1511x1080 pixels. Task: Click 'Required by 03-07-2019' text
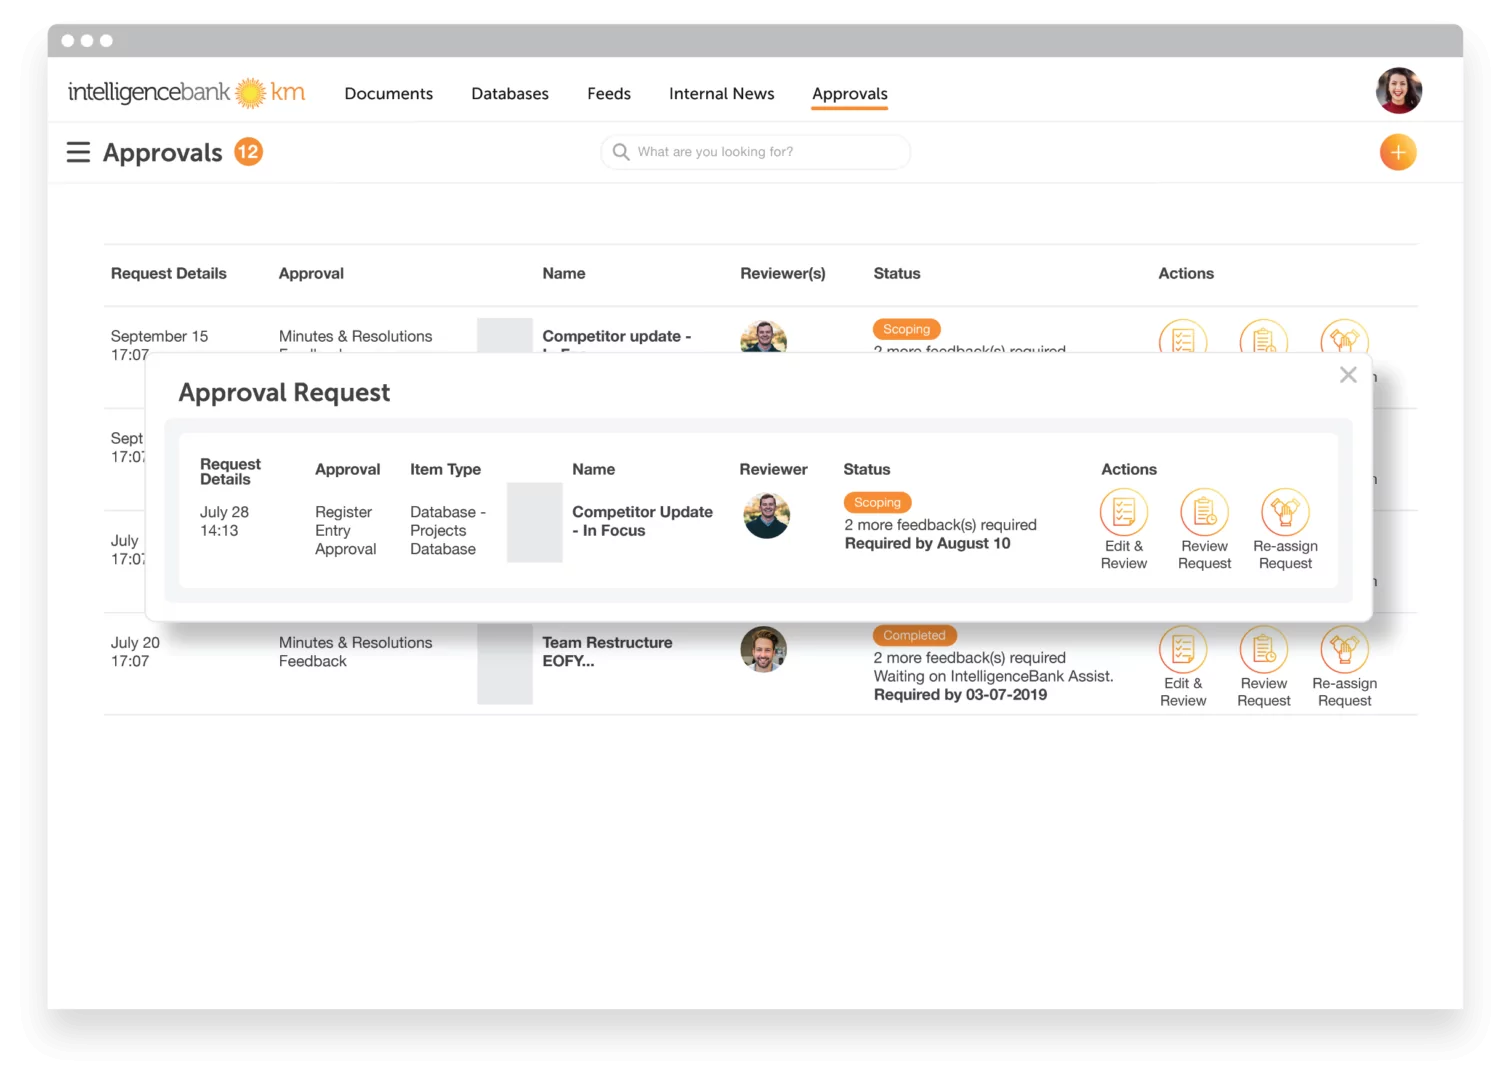(960, 695)
